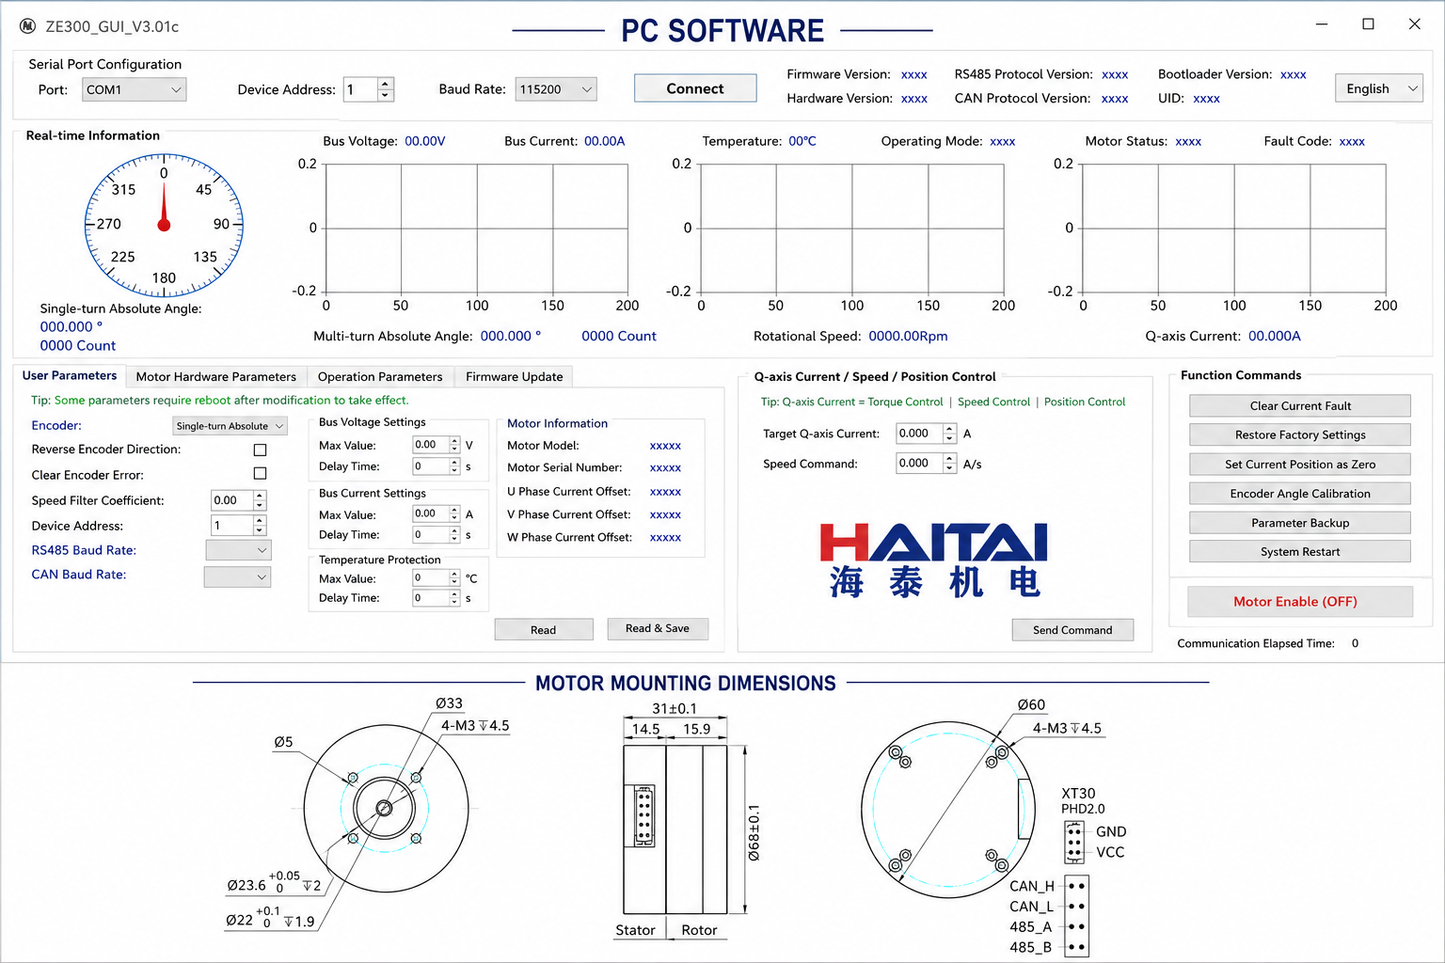Screen dimensions: 1445x963
Task: Increase Speed Filter Coefficient with the up arrow
Action: [260, 495]
